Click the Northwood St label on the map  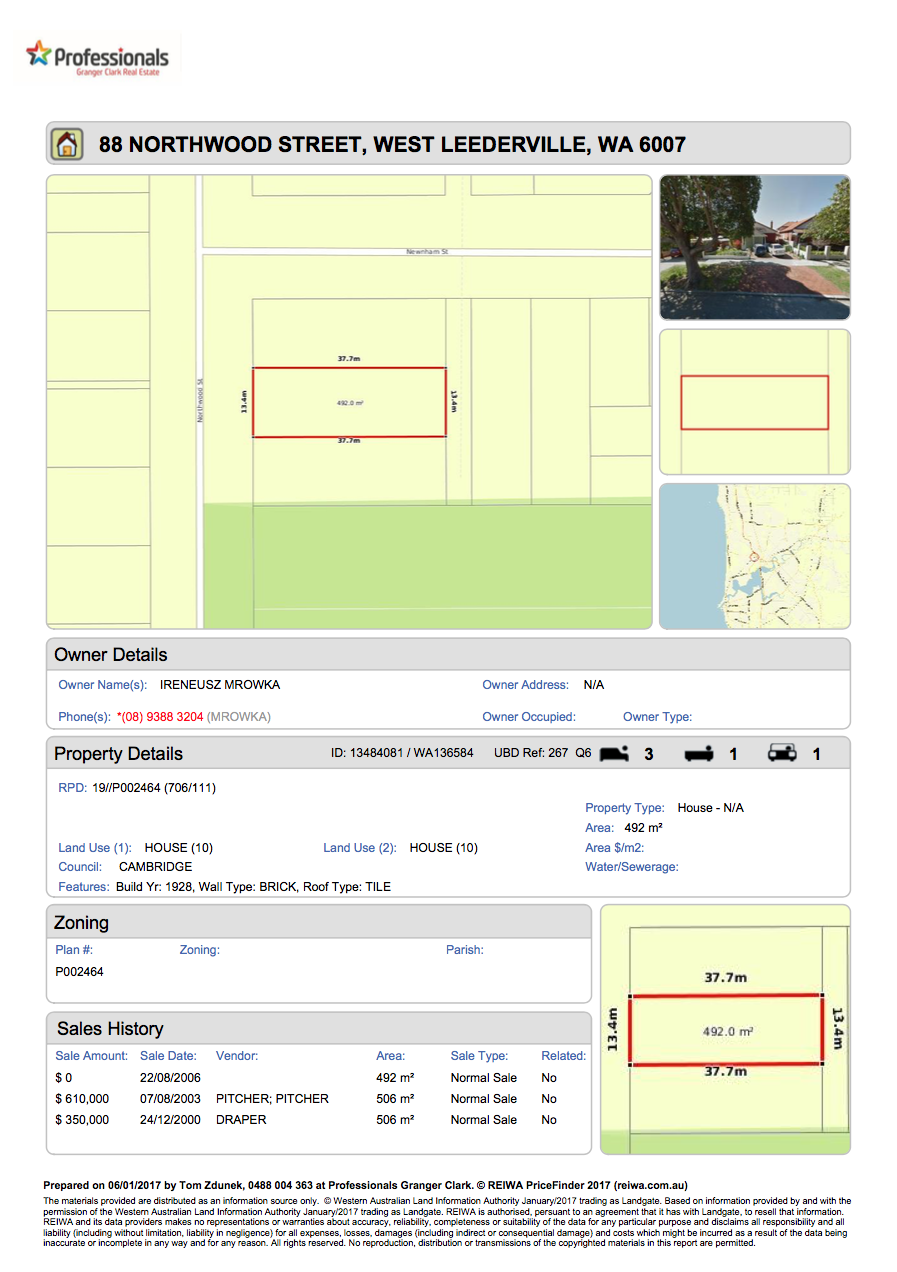click(x=200, y=400)
